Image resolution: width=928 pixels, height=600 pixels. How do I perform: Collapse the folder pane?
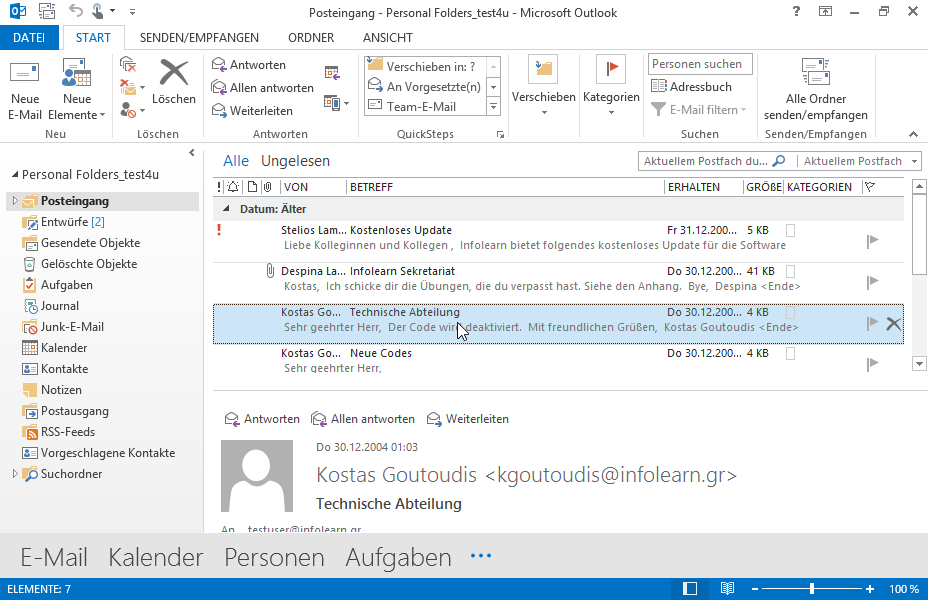click(x=192, y=153)
